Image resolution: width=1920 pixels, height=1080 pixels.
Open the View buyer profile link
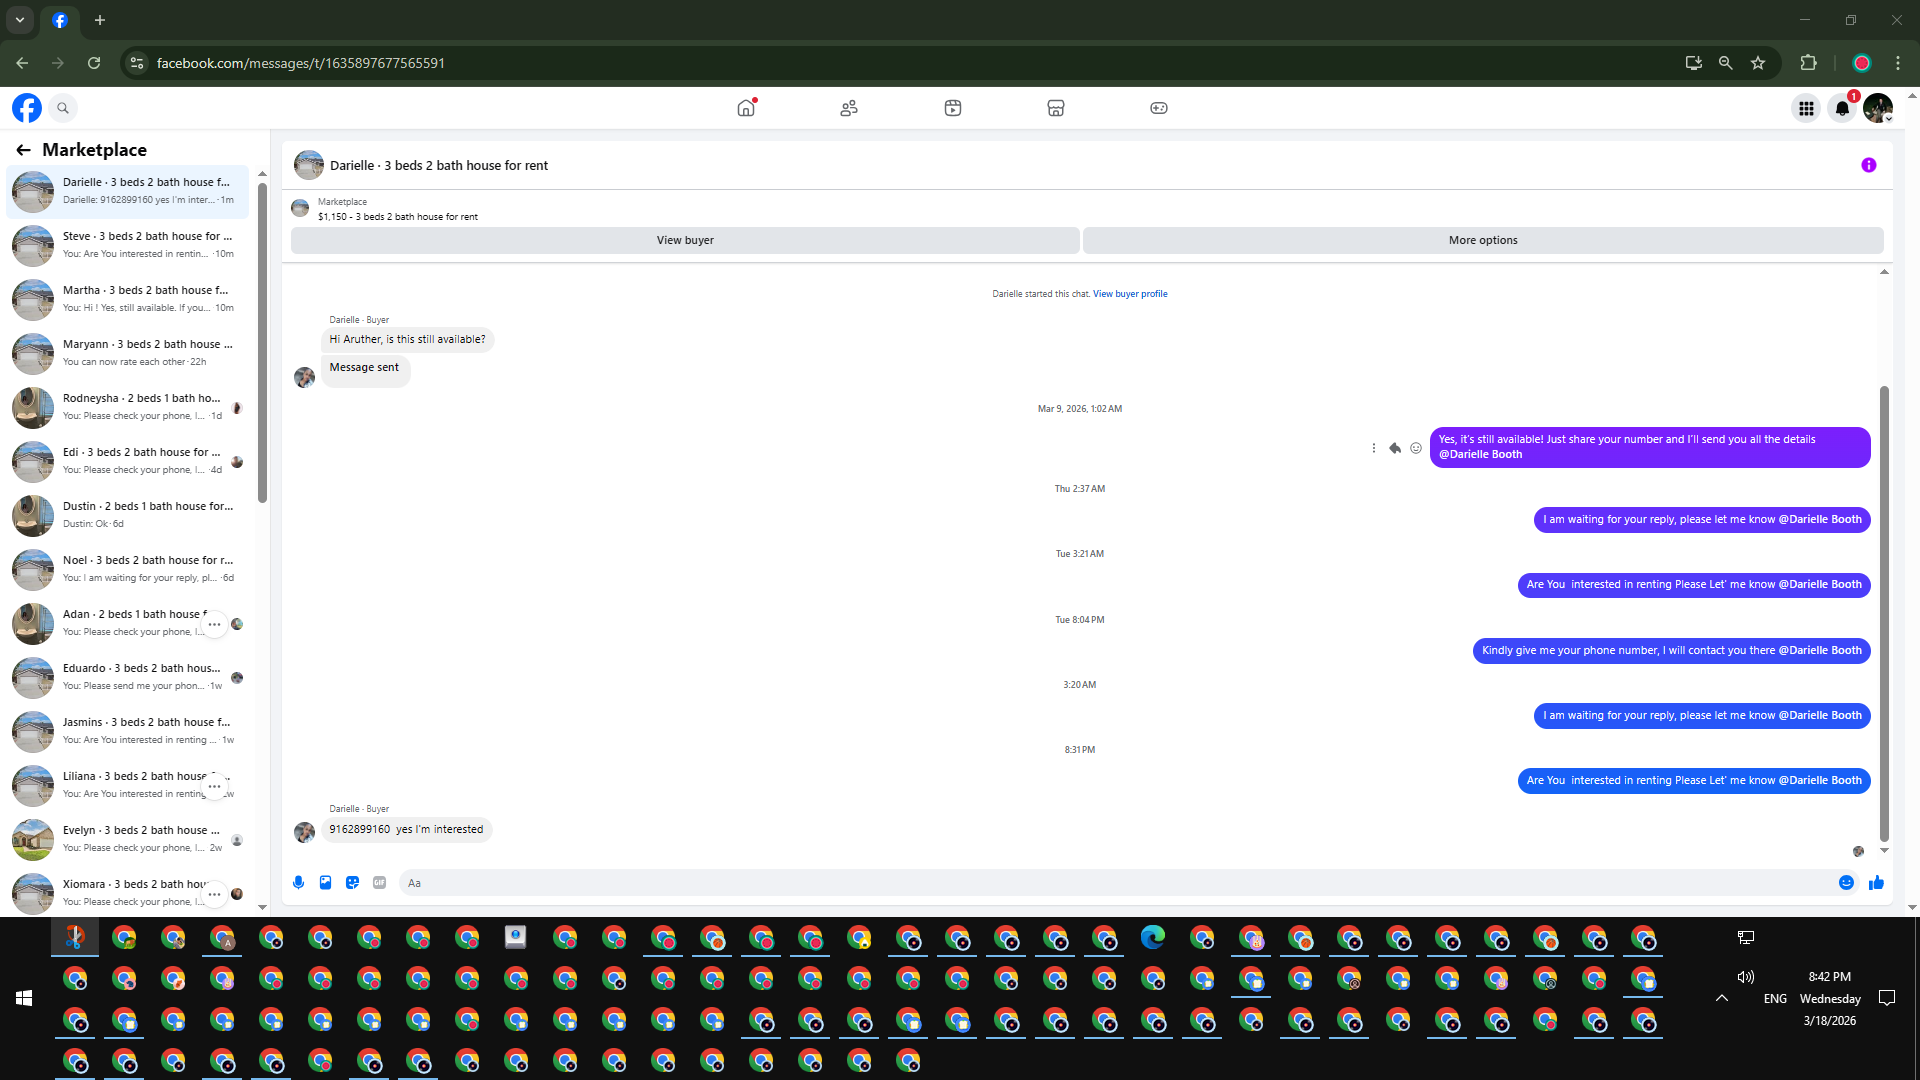point(1130,294)
